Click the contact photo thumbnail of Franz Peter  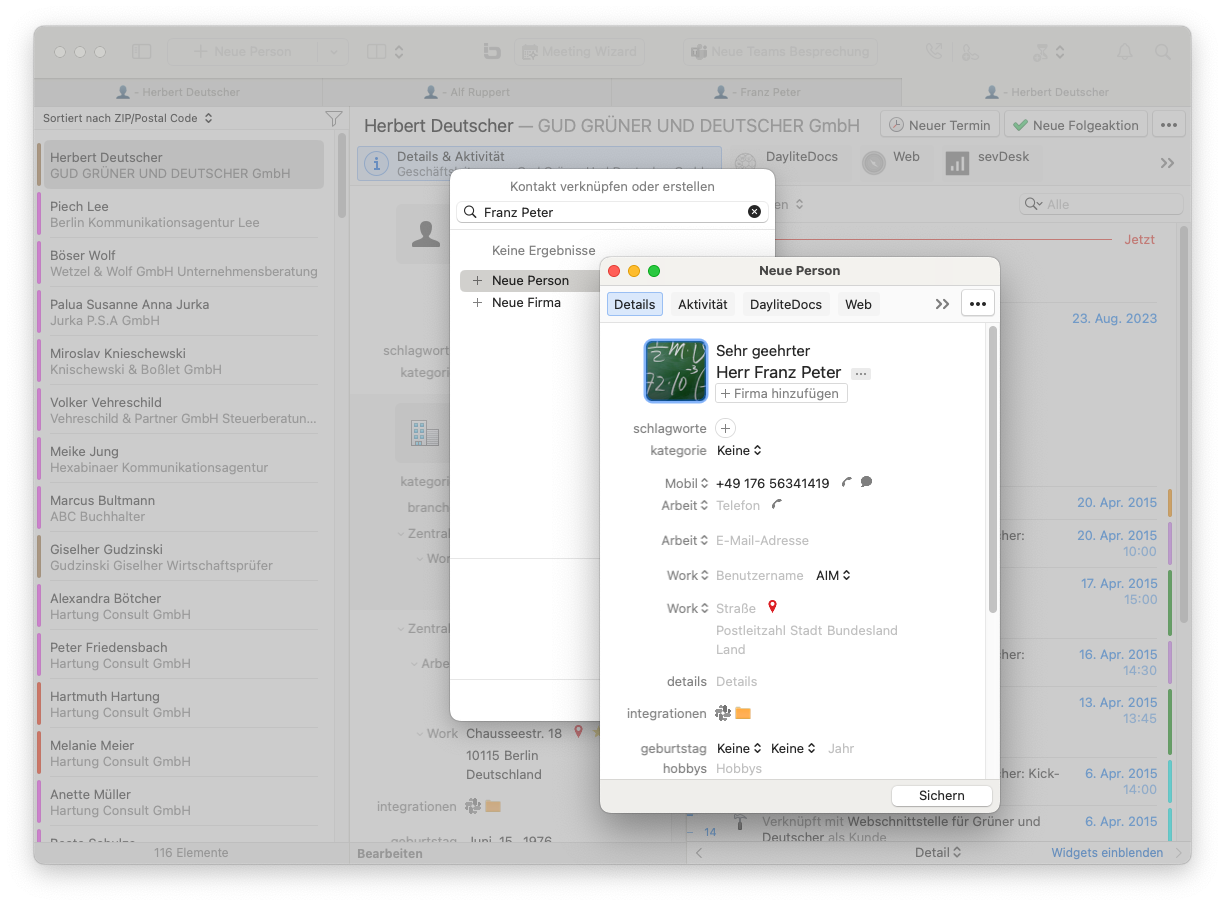tap(676, 371)
